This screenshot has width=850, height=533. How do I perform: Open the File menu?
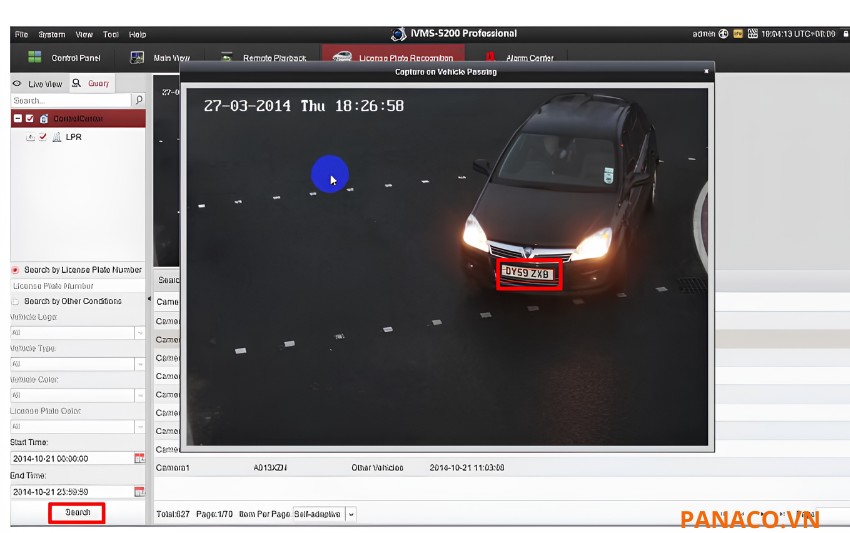[21, 34]
